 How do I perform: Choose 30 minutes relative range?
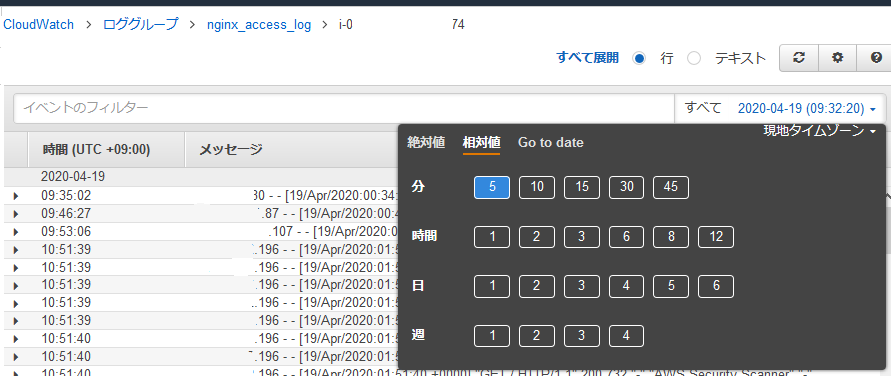(x=627, y=187)
